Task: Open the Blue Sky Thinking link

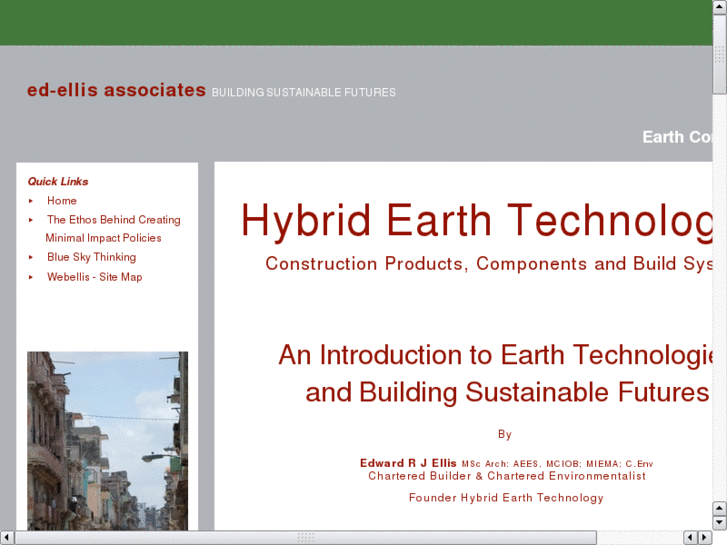Action: (91, 257)
